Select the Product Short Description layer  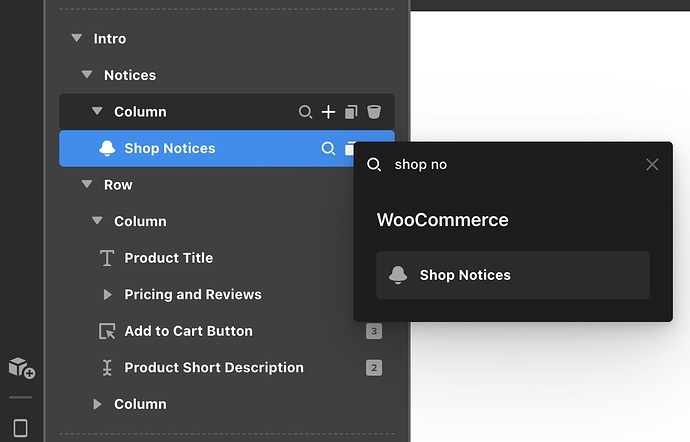point(213,368)
